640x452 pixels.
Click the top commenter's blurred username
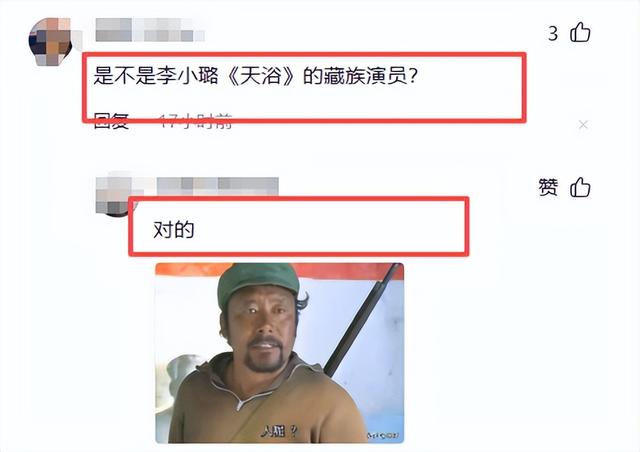coord(150,29)
